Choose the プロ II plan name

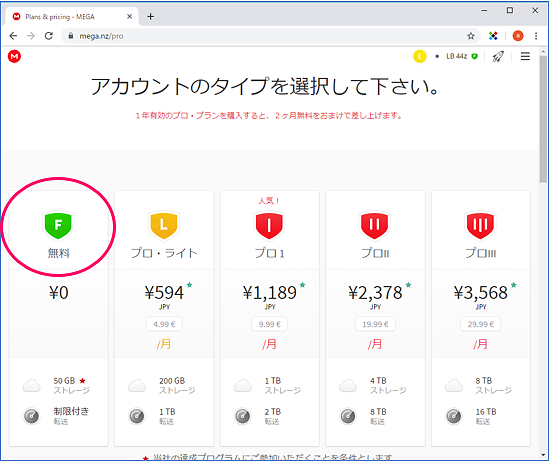click(375, 253)
